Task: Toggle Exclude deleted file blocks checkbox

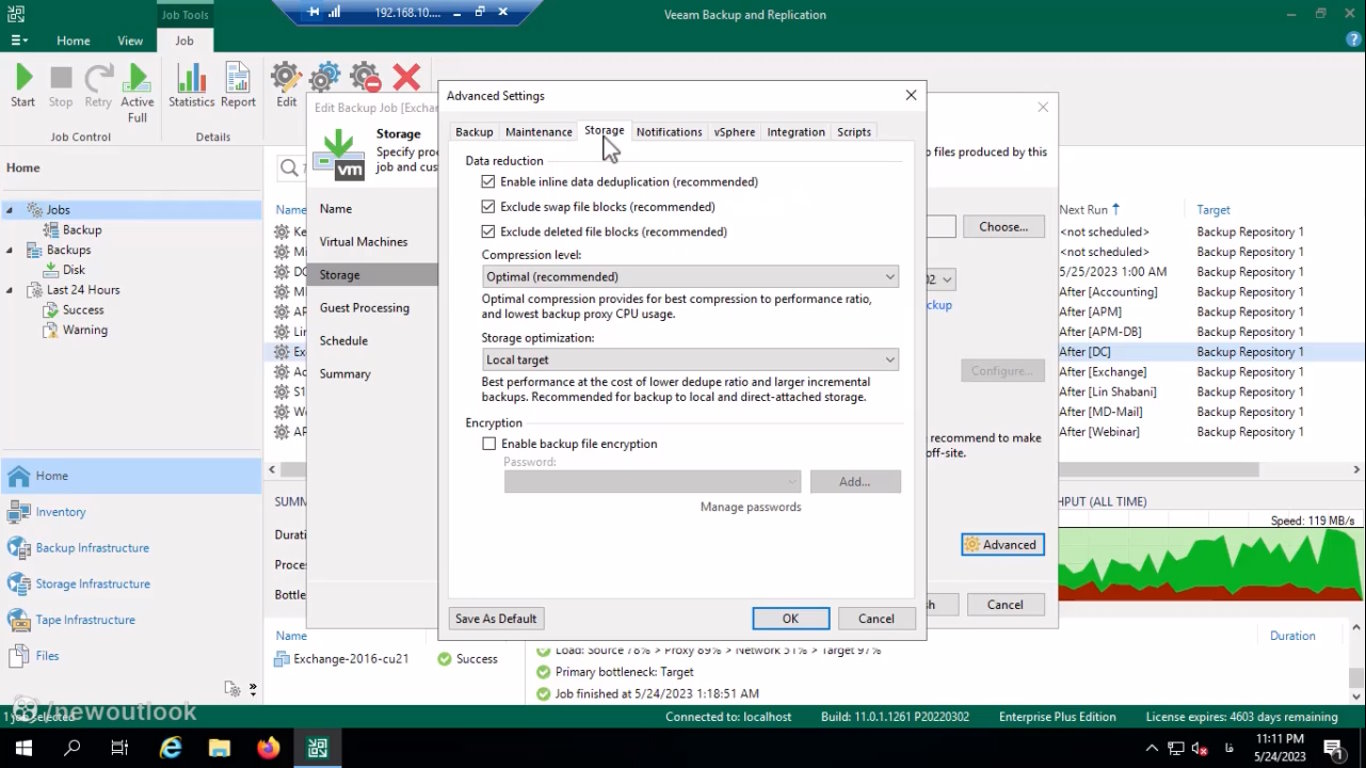Action: tap(488, 232)
